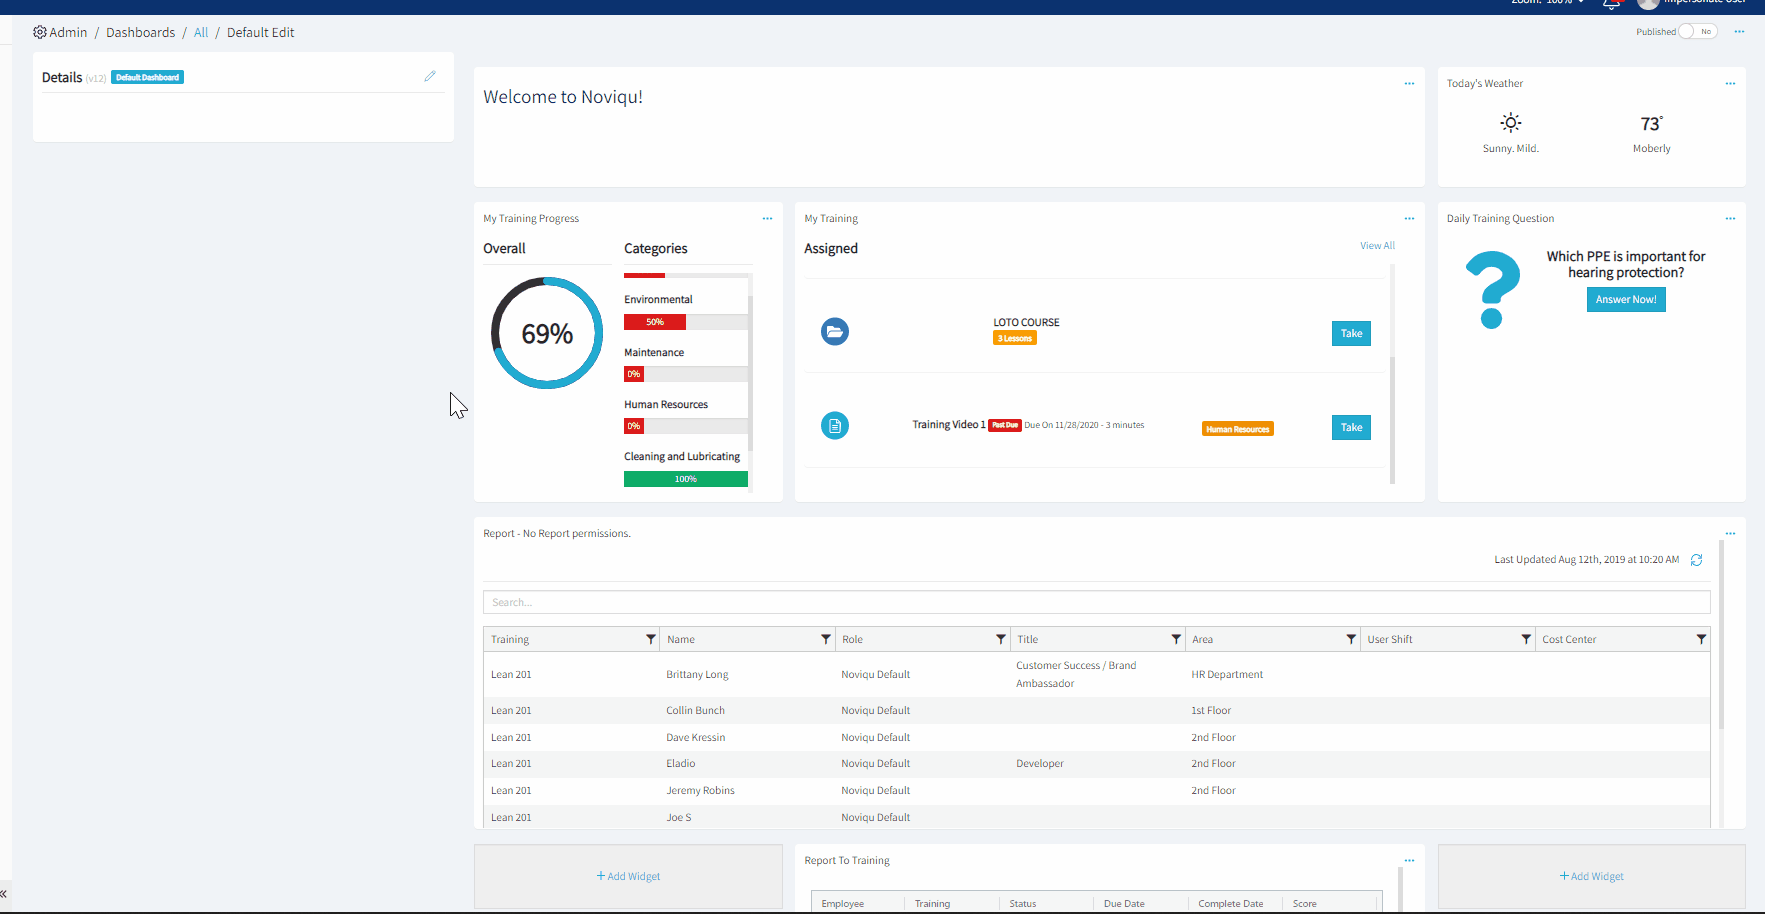
Task: Refresh the report data
Action: click(x=1696, y=559)
